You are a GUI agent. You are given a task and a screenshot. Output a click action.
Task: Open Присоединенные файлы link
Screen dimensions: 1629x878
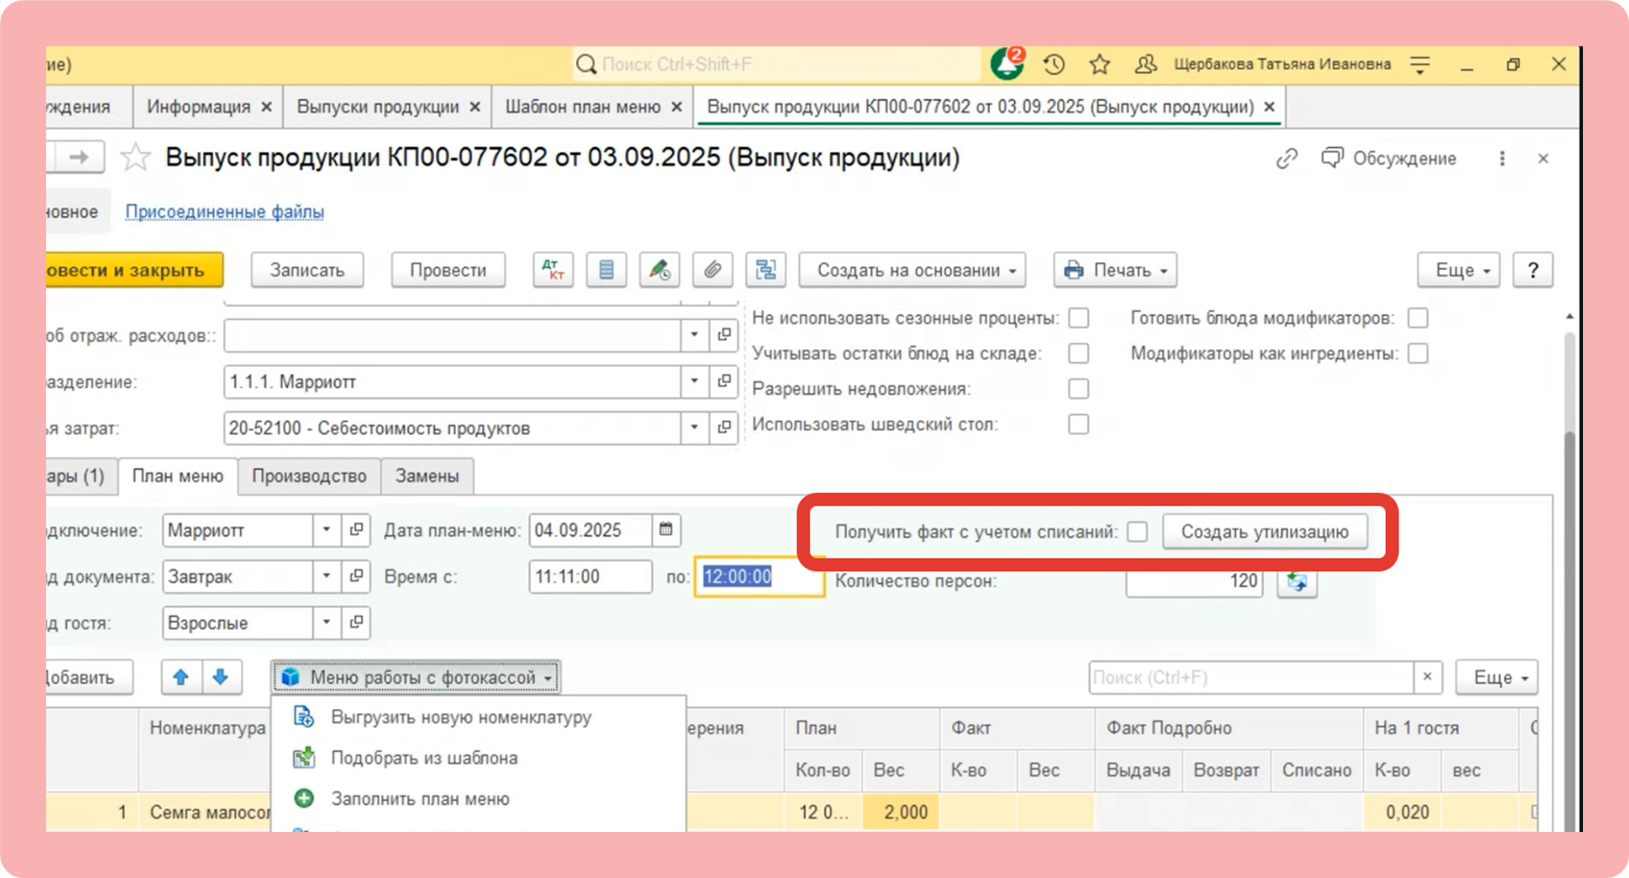pyautogui.click(x=224, y=212)
